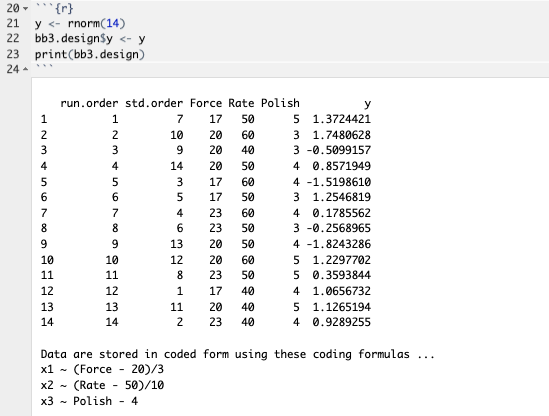Click the formula 'x2 ~ (Rate - 50)/10'
This screenshot has height=416, width=549.
102,386
